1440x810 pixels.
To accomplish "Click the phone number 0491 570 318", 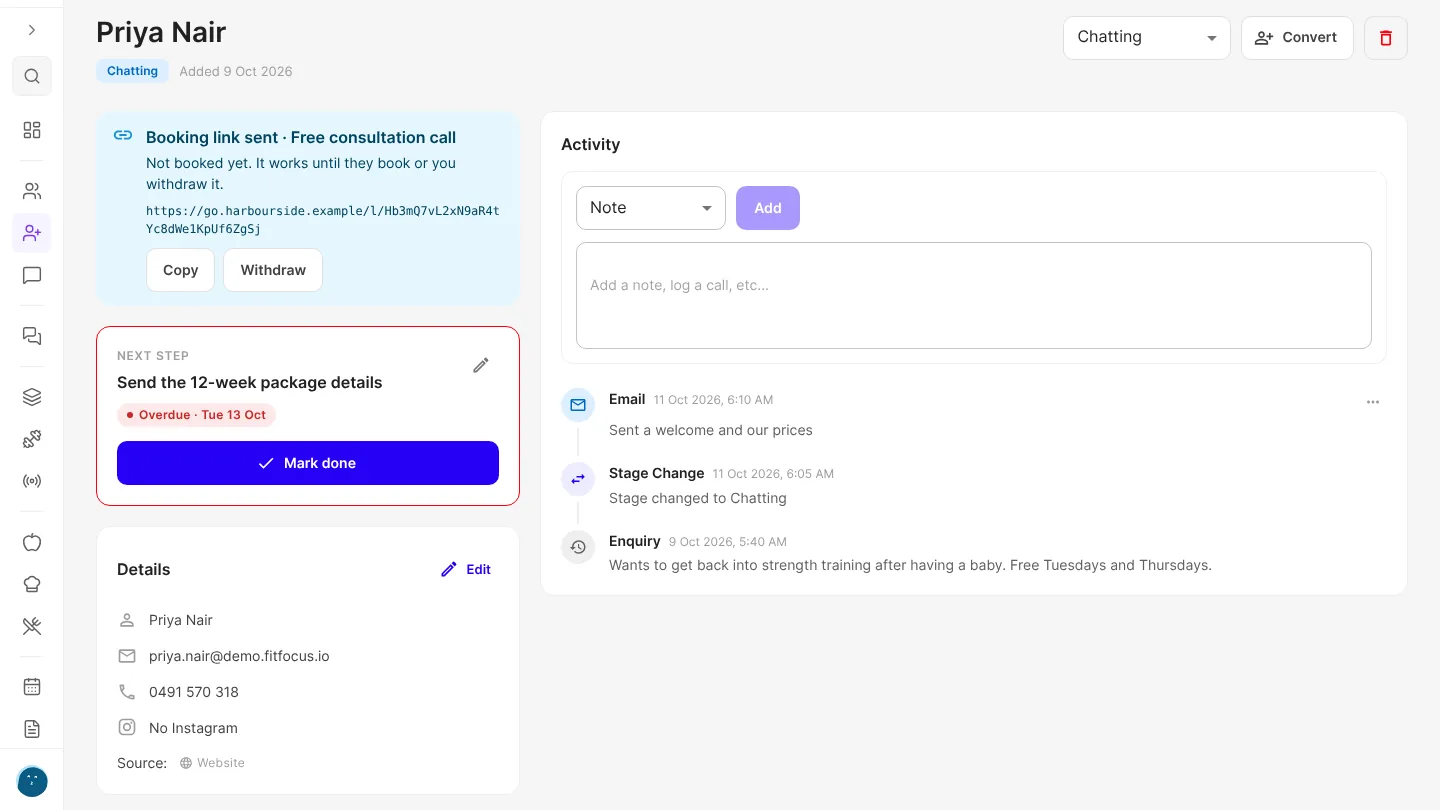I will click(x=194, y=692).
